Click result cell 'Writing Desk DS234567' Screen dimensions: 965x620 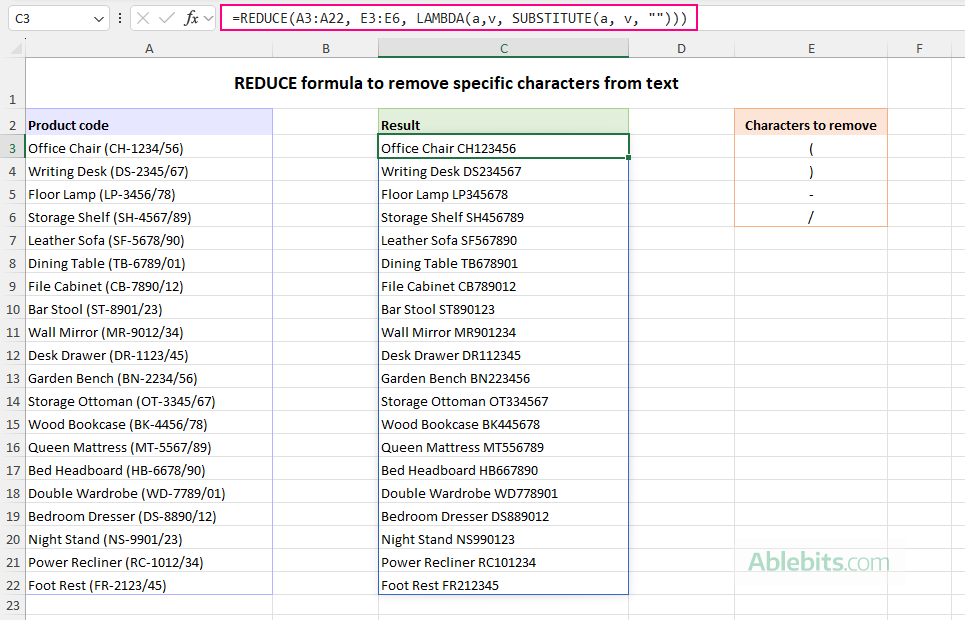(503, 171)
